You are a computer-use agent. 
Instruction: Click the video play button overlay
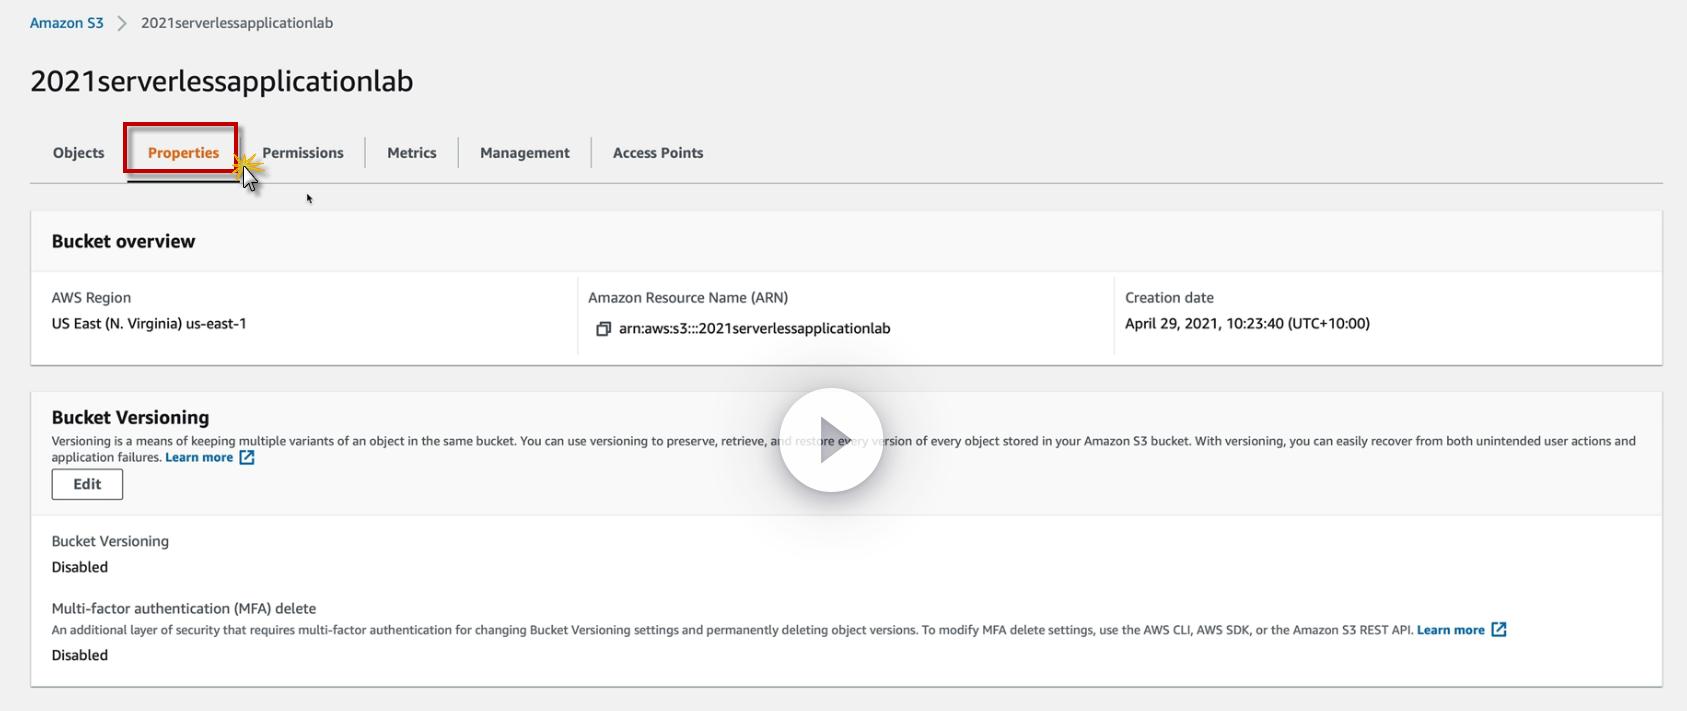tap(831, 440)
